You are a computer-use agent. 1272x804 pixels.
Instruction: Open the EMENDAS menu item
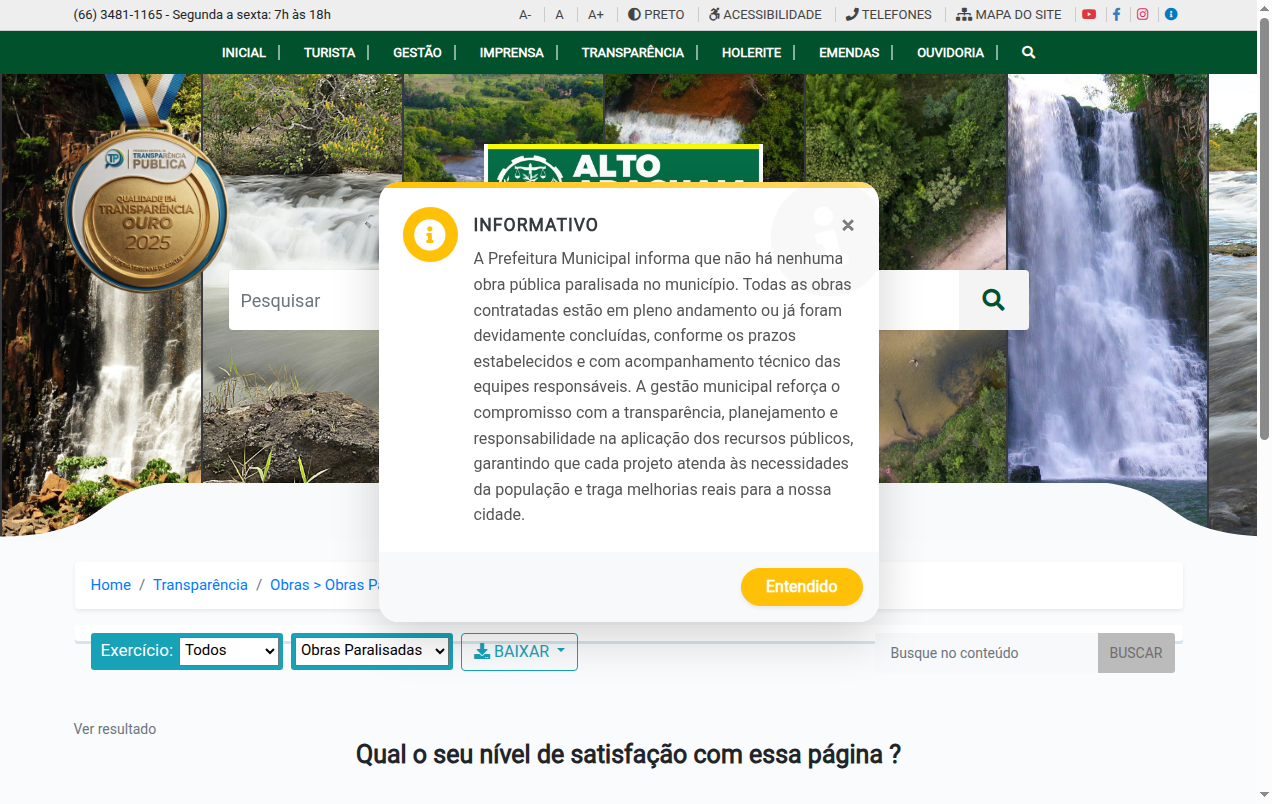[x=849, y=52]
